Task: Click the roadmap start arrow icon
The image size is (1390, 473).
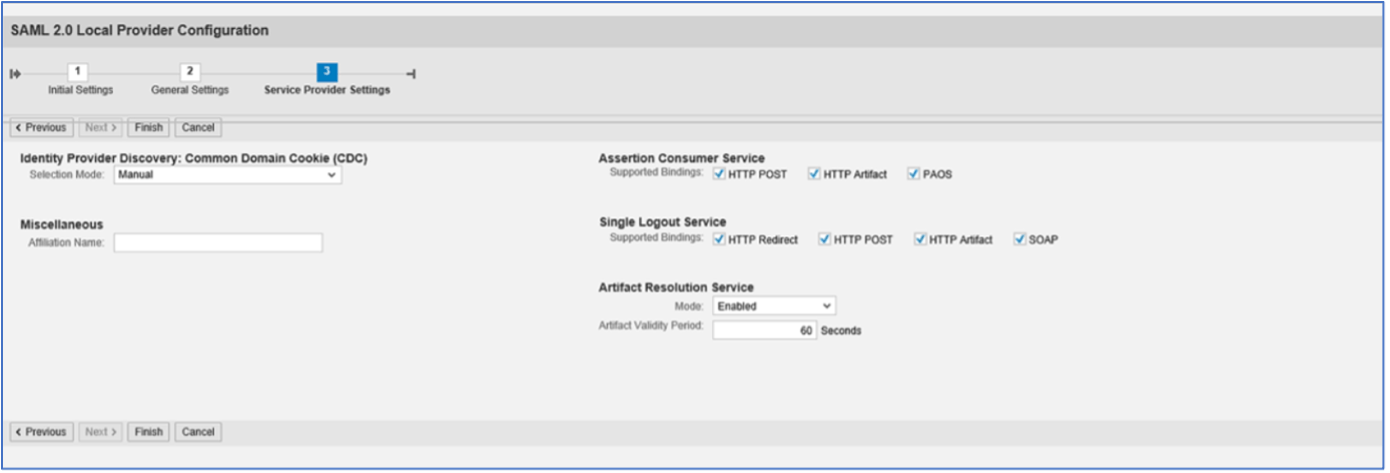Action: (x=15, y=74)
